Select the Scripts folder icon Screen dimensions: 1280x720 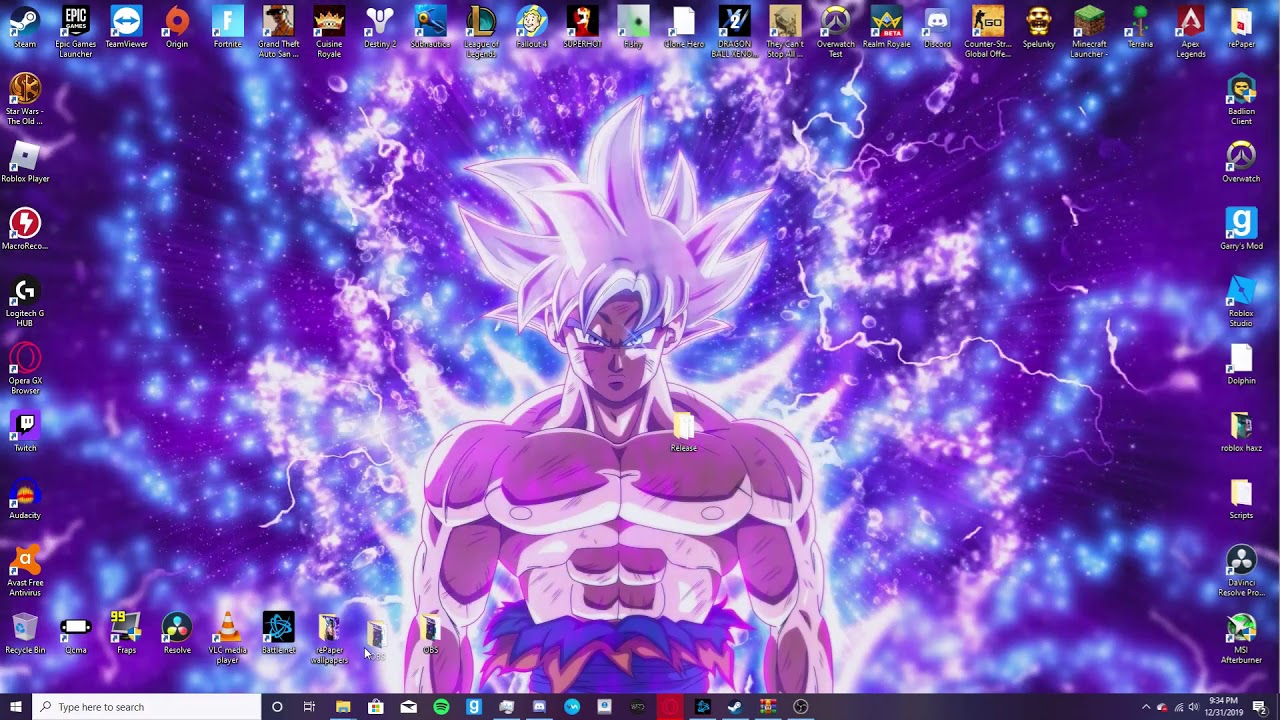1241,498
